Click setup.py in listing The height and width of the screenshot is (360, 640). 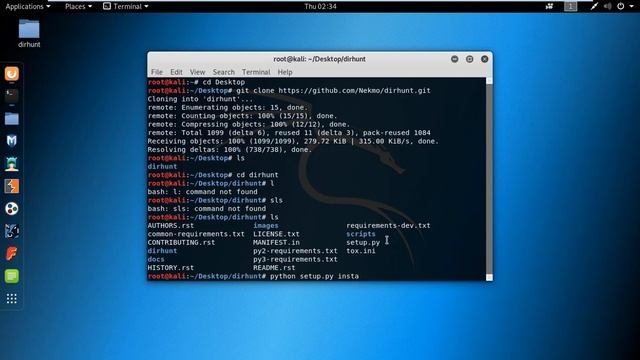coord(363,242)
